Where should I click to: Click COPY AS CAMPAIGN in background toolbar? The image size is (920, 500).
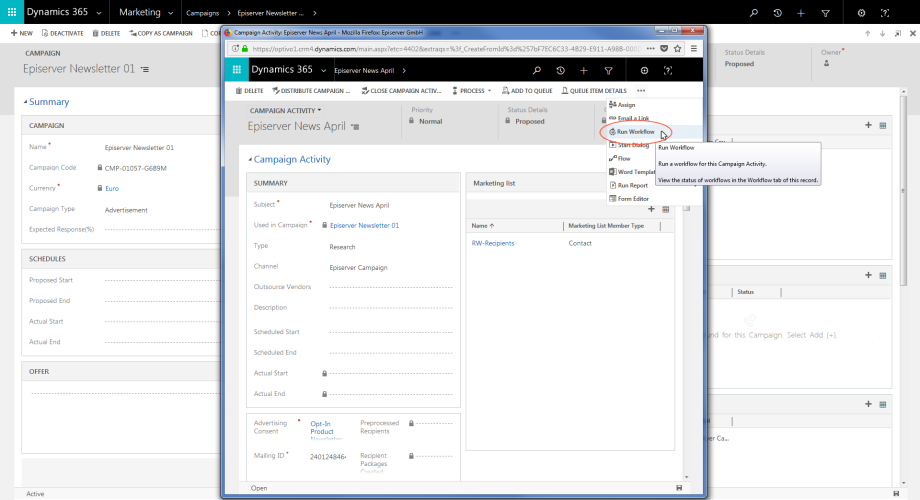[161, 33]
